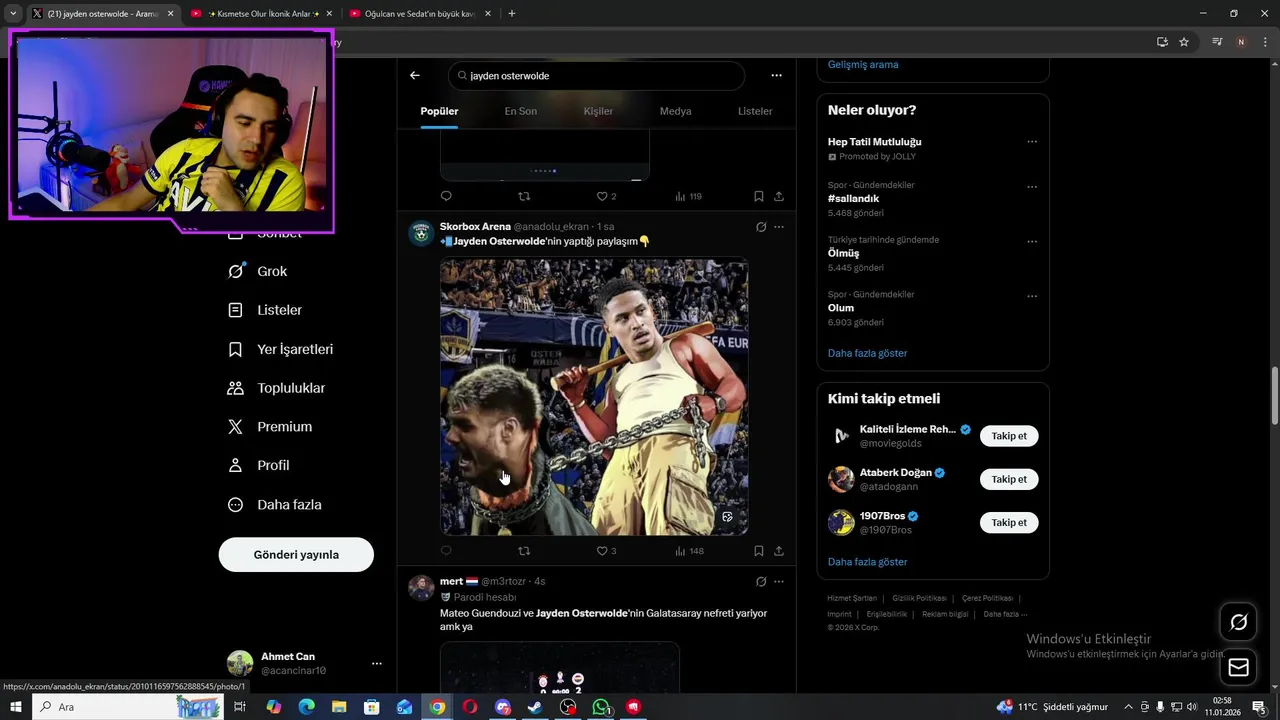Click the page vertical scrollbar
Viewport: 1280px width, 720px height.
(1274, 396)
